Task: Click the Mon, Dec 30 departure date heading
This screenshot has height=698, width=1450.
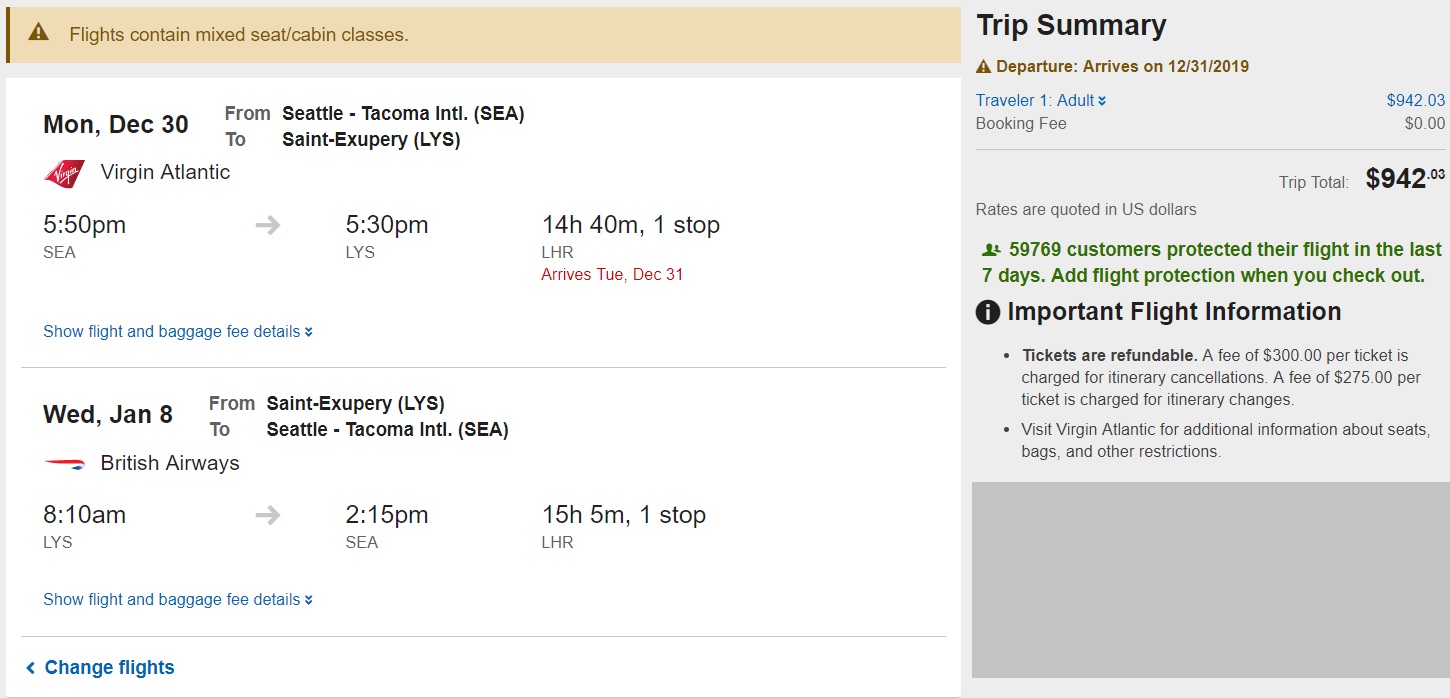Action: point(116,125)
